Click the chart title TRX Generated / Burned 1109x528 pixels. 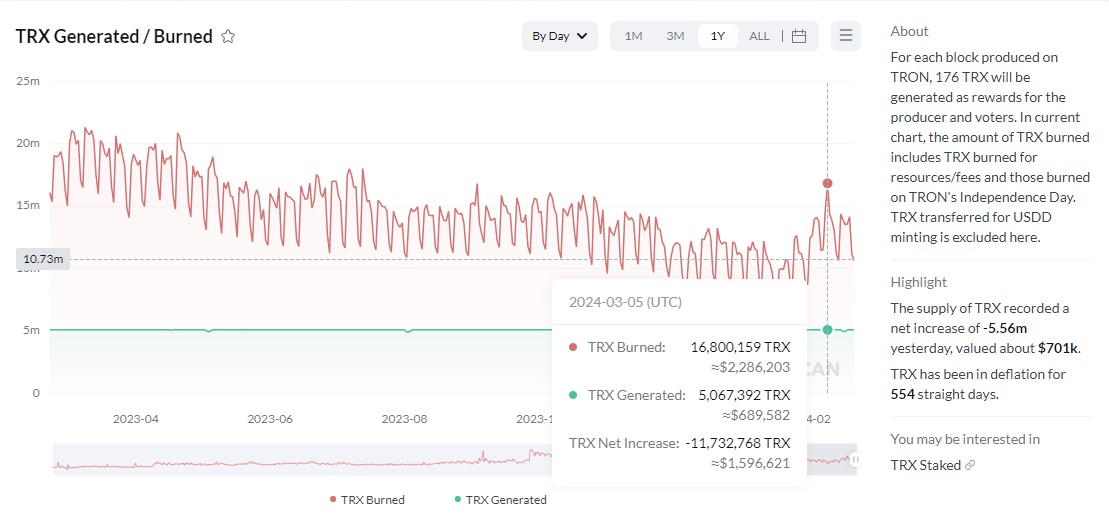(x=114, y=37)
